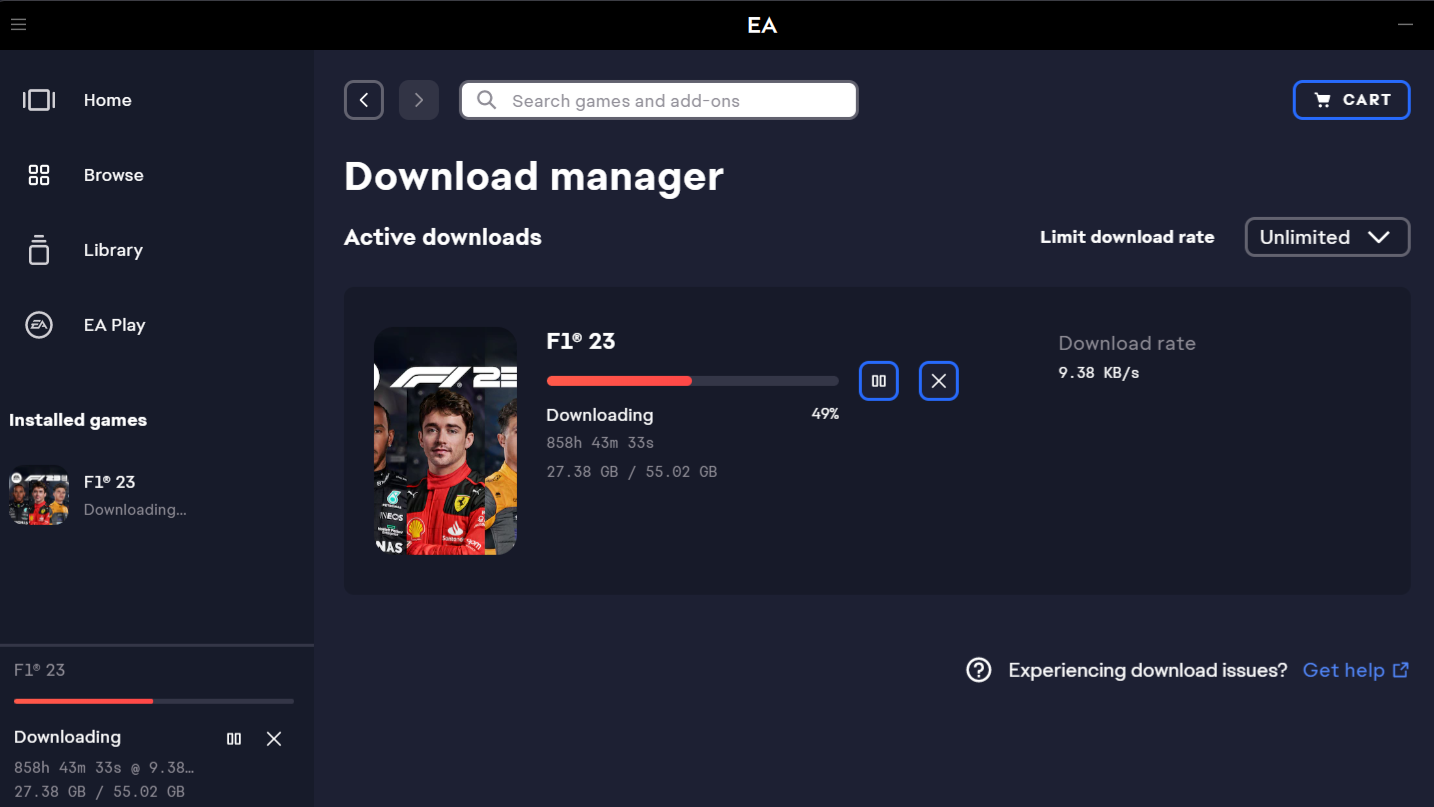This screenshot has width=1434, height=807.
Task: Click the search magnifier icon
Action: (x=487, y=100)
